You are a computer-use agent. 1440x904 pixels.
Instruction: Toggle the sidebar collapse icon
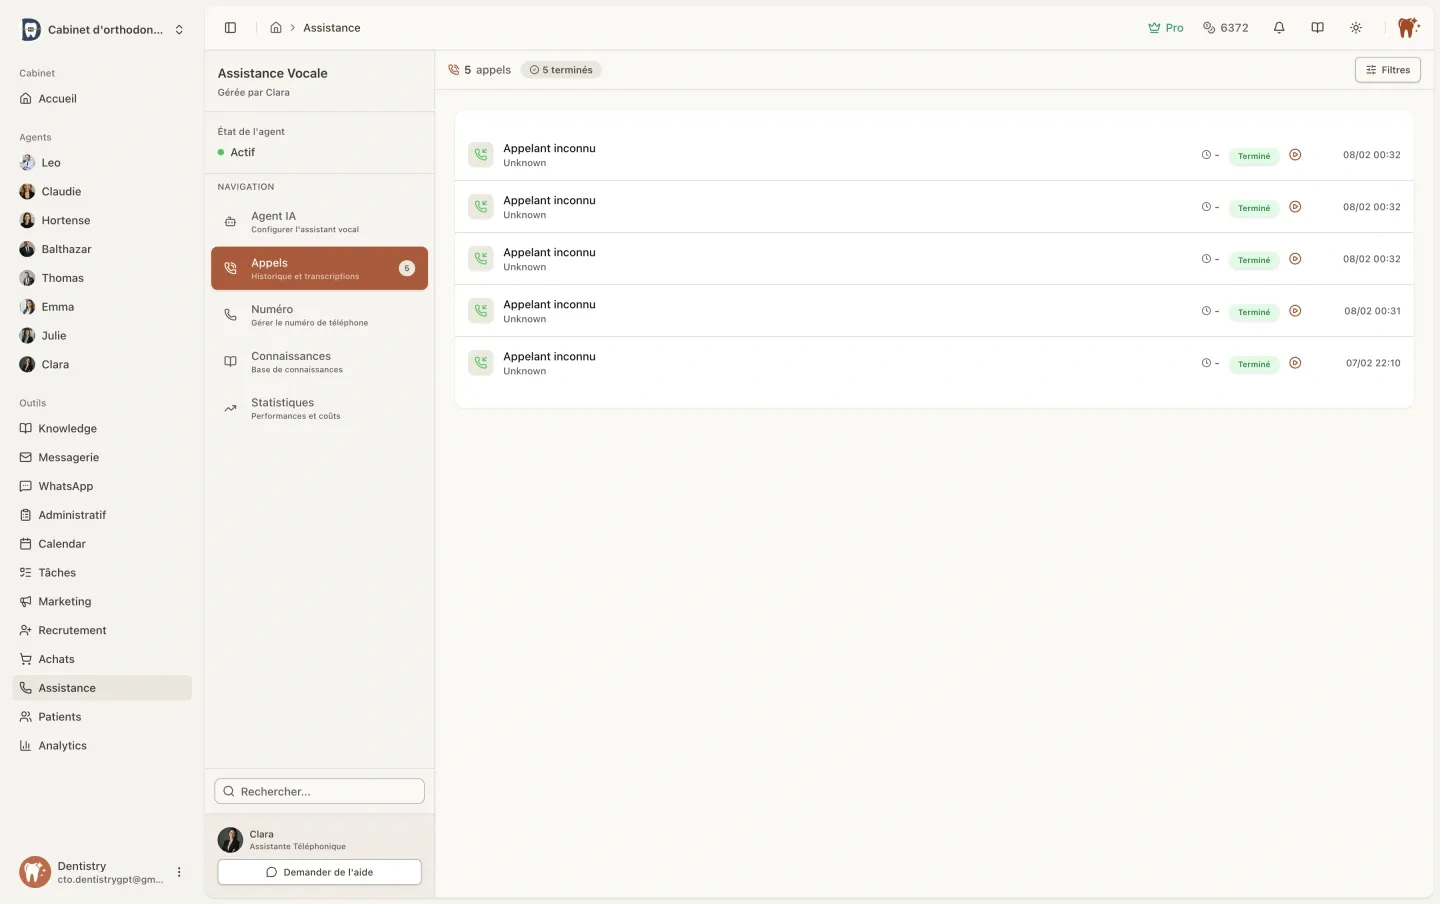coord(230,28)
